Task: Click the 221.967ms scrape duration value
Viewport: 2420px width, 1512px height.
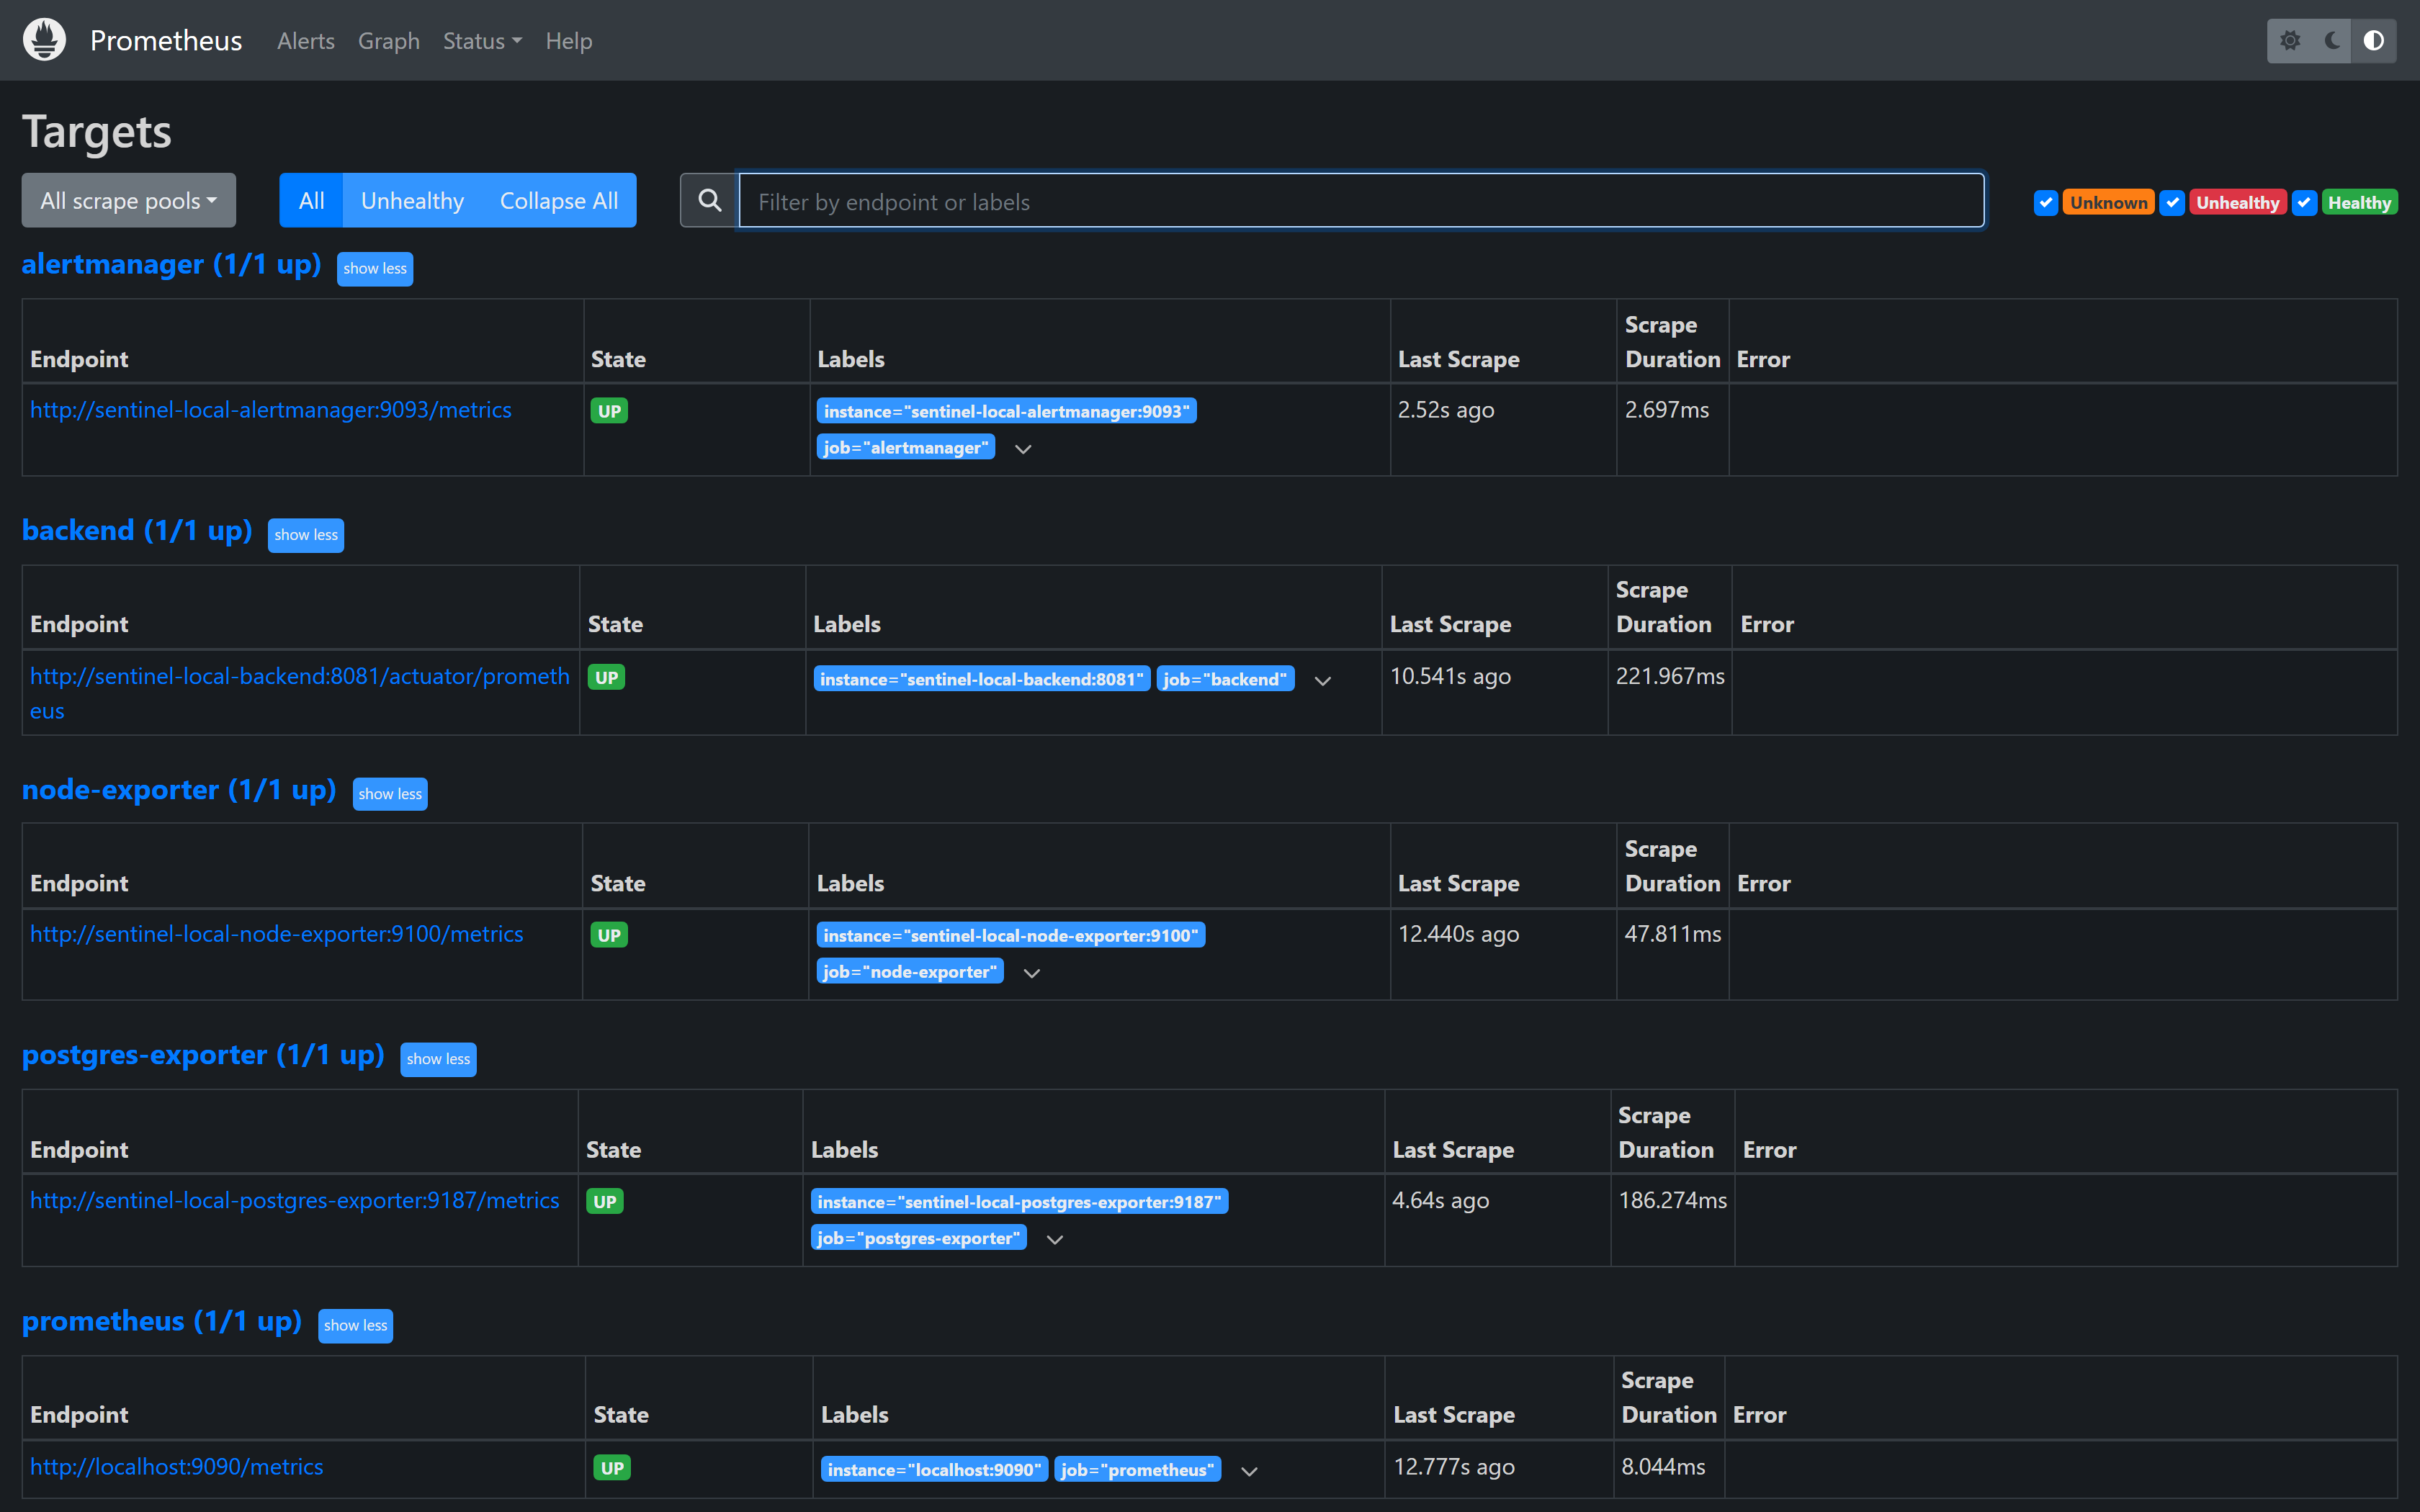Action: pyautogui.click(x=1670, y=676)
